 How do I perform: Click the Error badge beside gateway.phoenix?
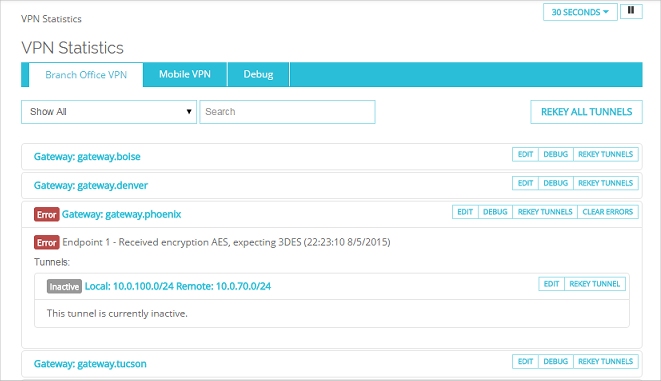tap(46, 215)
